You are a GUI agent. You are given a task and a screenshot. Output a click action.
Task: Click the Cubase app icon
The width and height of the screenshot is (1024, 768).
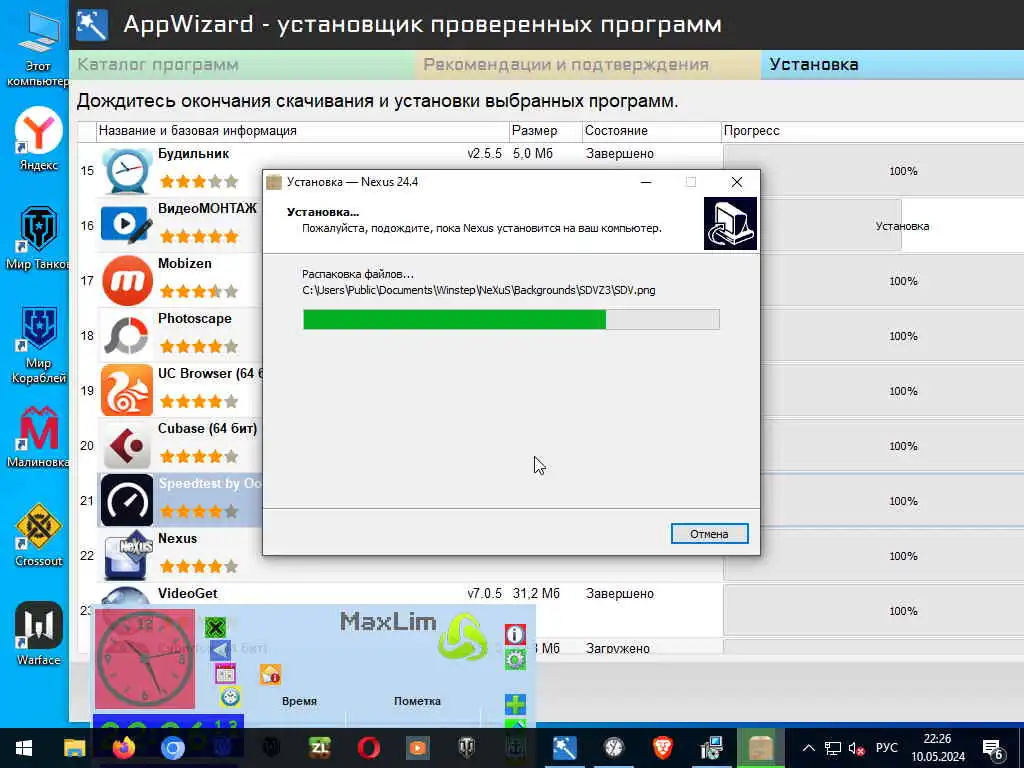(127, 445)
